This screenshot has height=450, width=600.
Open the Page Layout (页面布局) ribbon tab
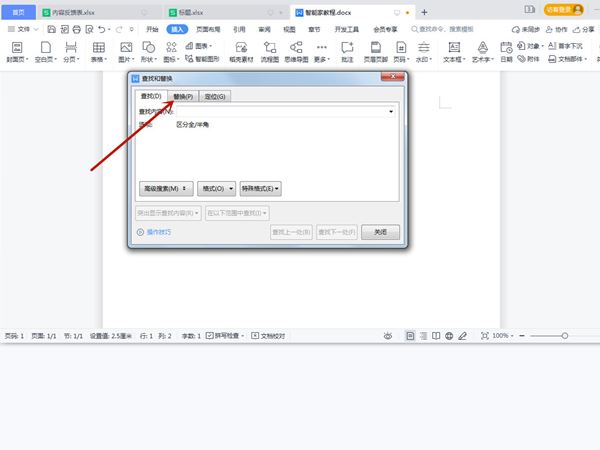pos(208,29)
